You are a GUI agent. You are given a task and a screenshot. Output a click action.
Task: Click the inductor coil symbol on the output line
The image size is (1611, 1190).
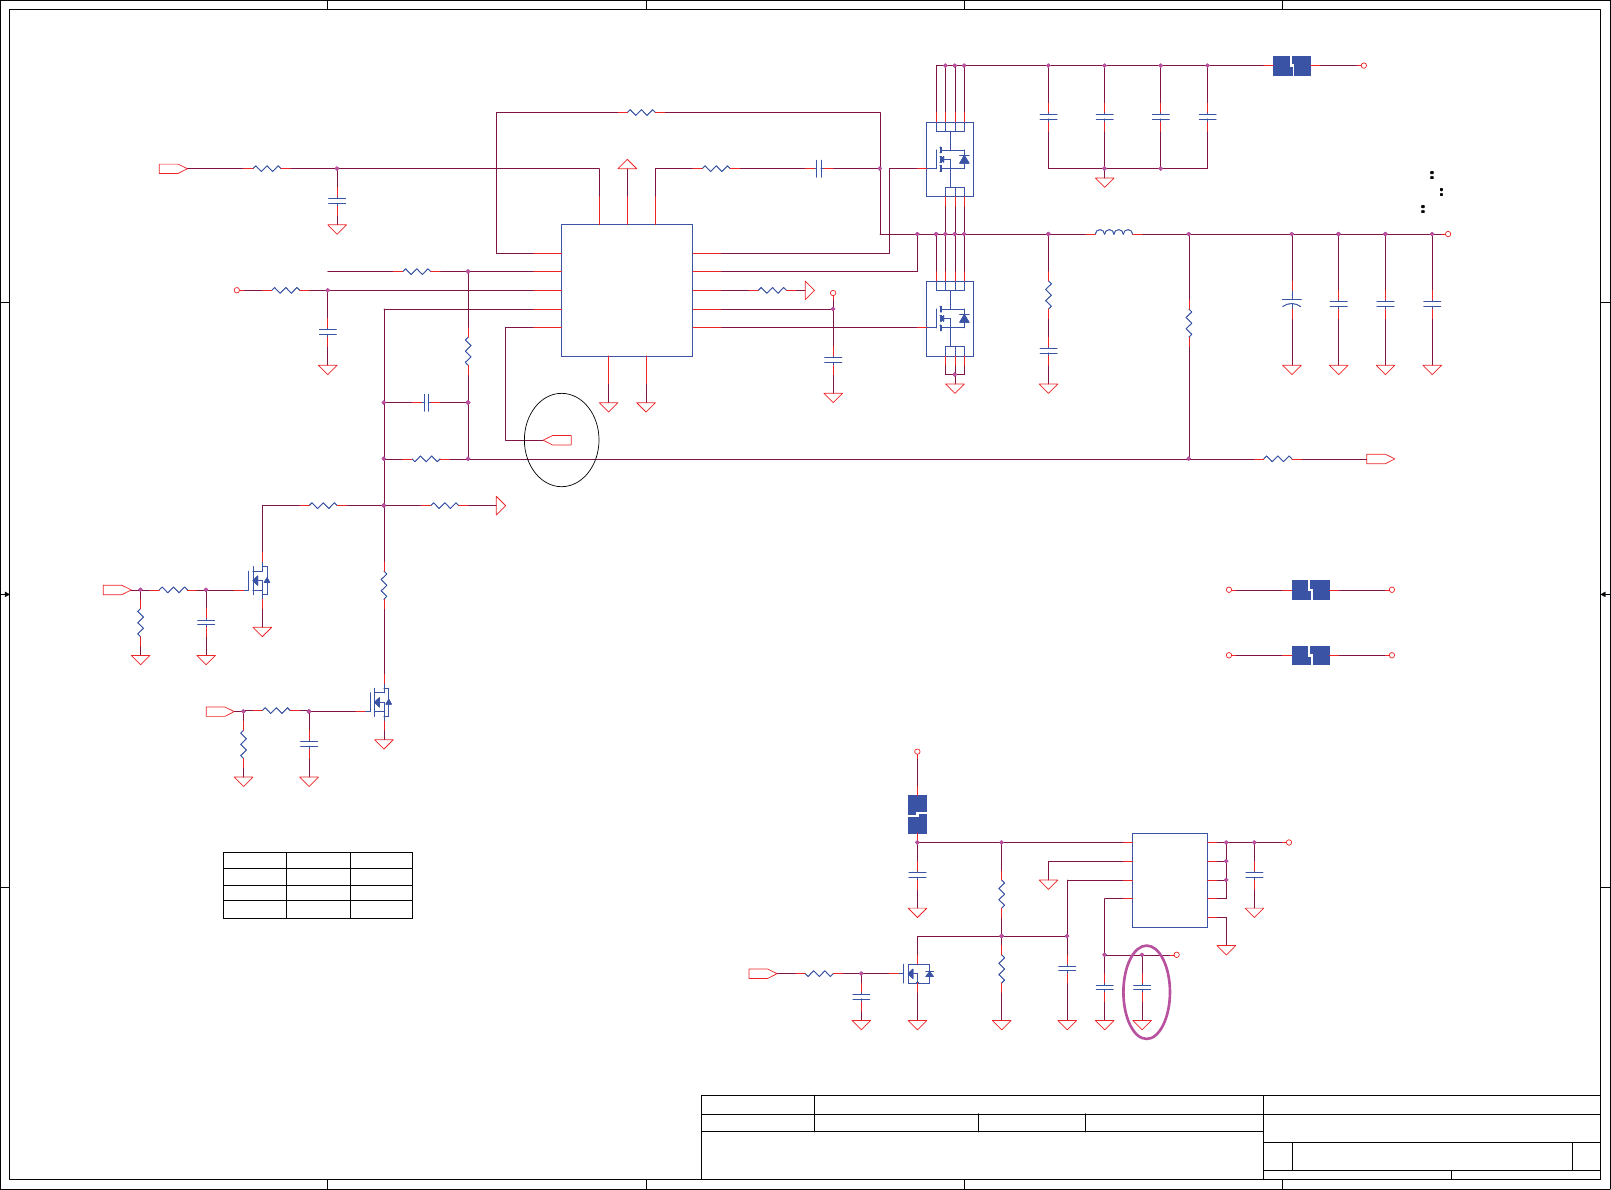coord(1114,233)
